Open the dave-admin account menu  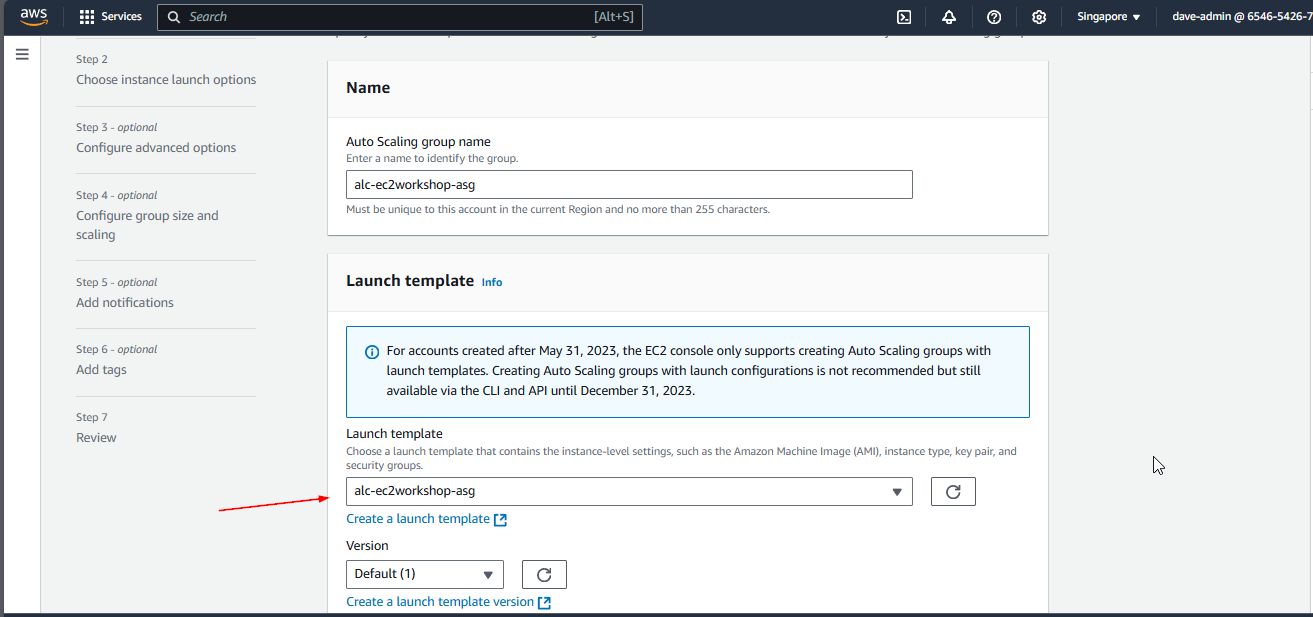[x=1242, y=17]
